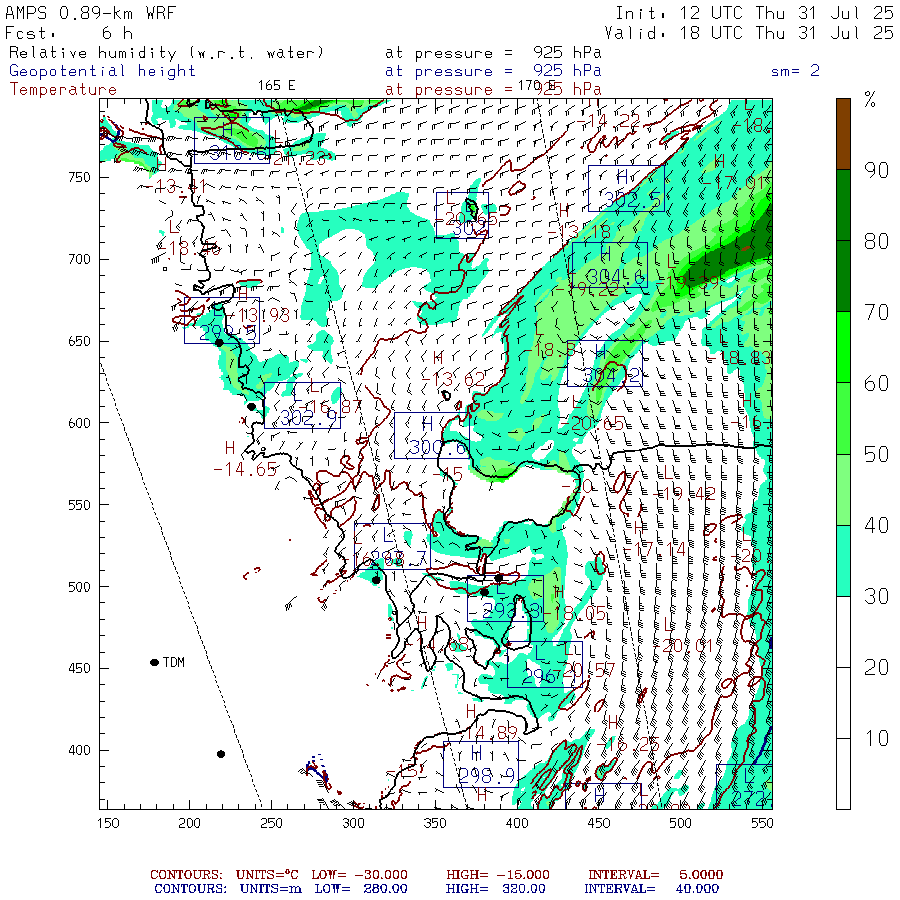Click the 'HIGH= -15.000' legend value
900x900 pixels.
coord(498,875)
